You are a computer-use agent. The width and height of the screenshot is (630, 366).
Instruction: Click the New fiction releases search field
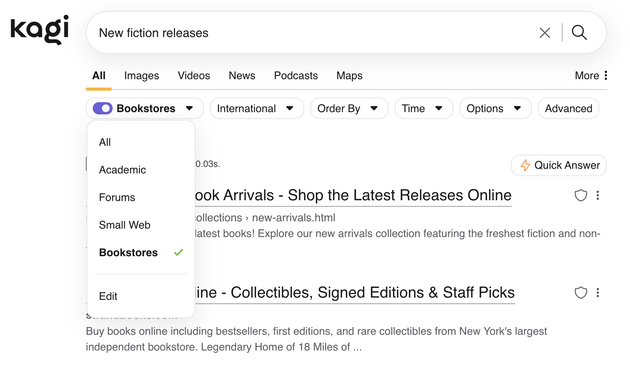(313, 33)
